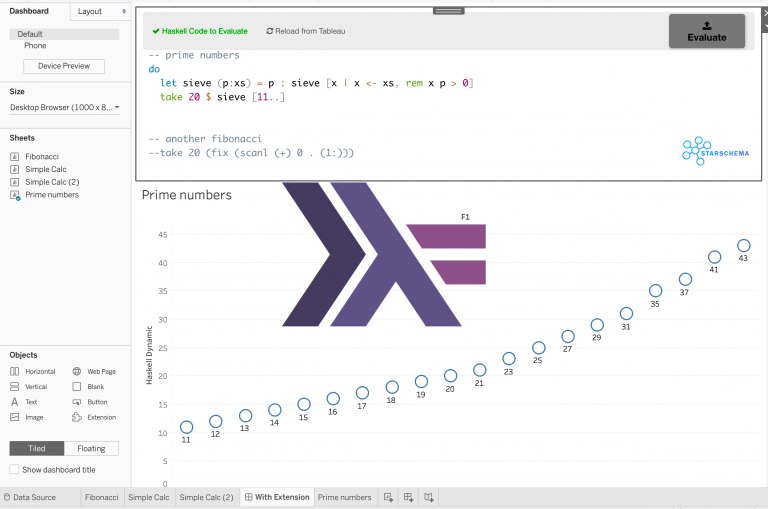Pick the Text object icon
The height and width of the screenshot is (509, 768).
(15, 402)
